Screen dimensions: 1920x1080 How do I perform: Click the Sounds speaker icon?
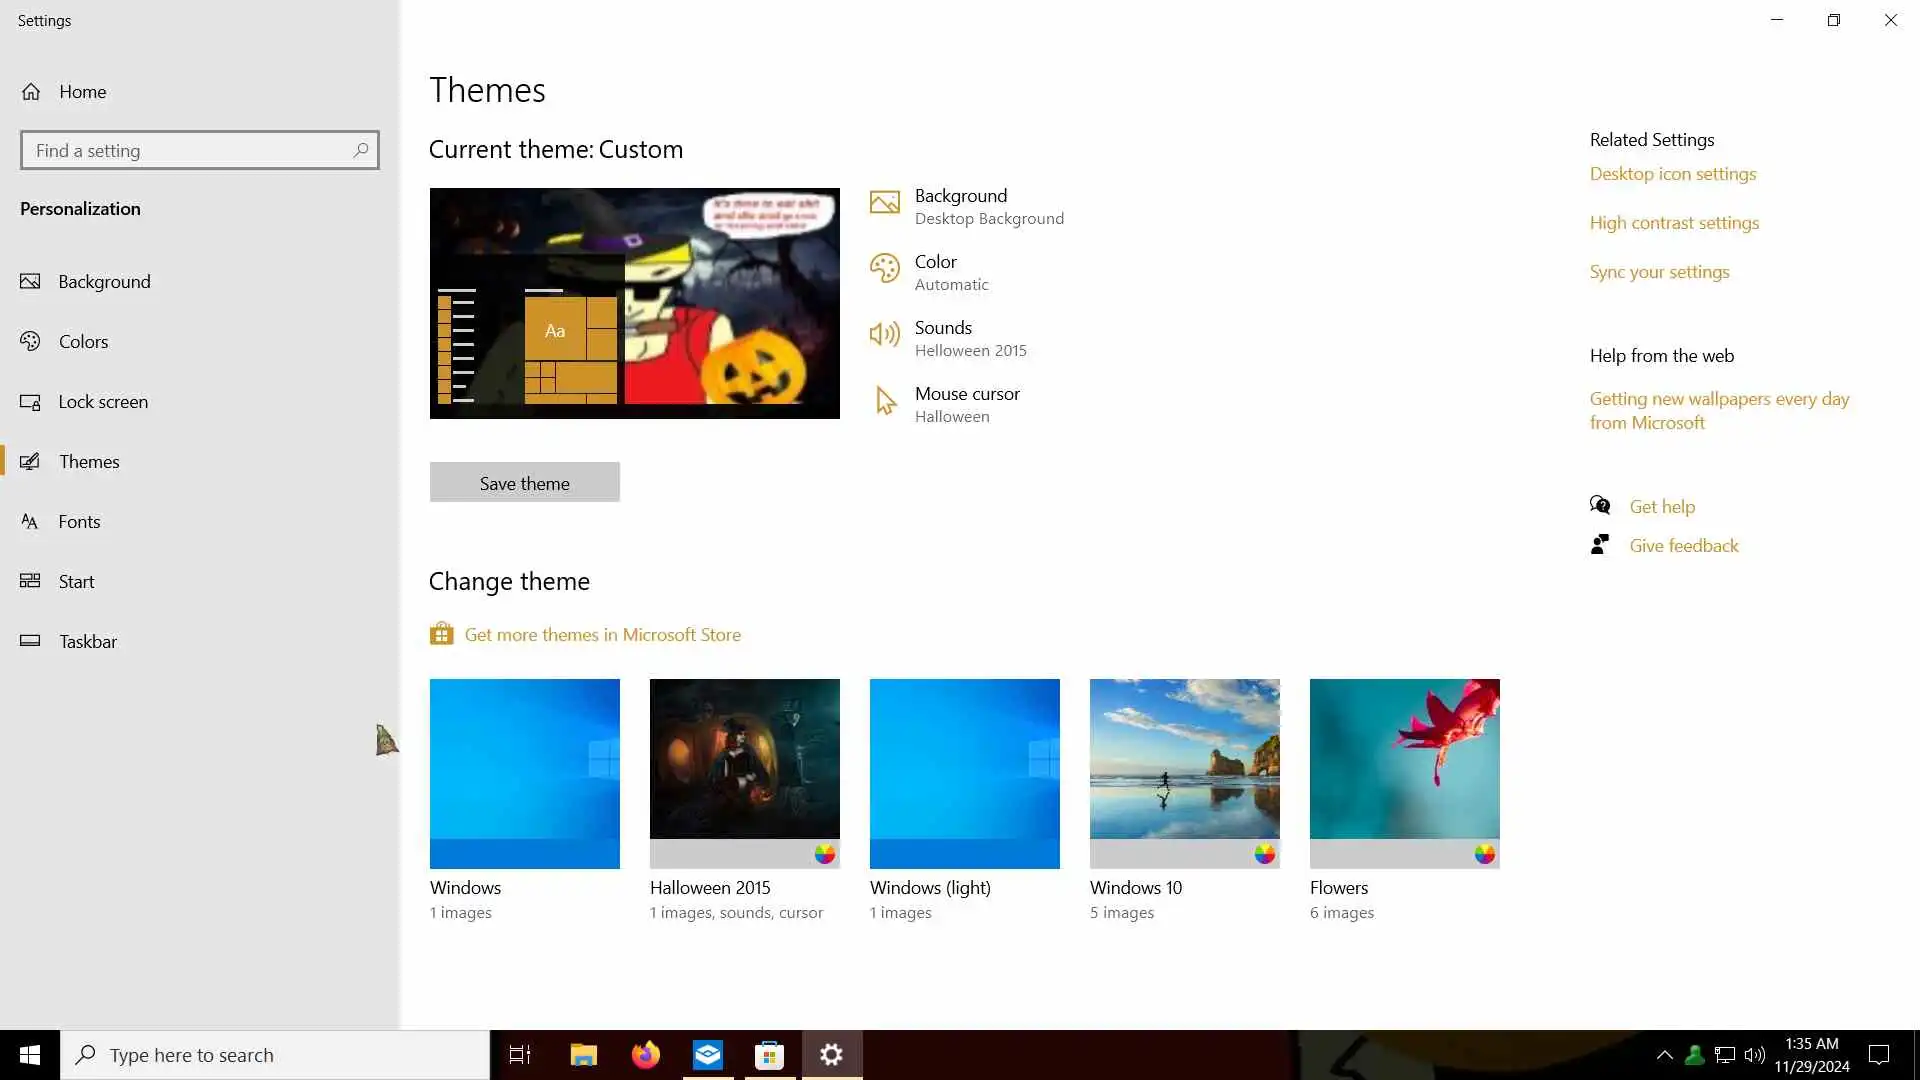884,335
